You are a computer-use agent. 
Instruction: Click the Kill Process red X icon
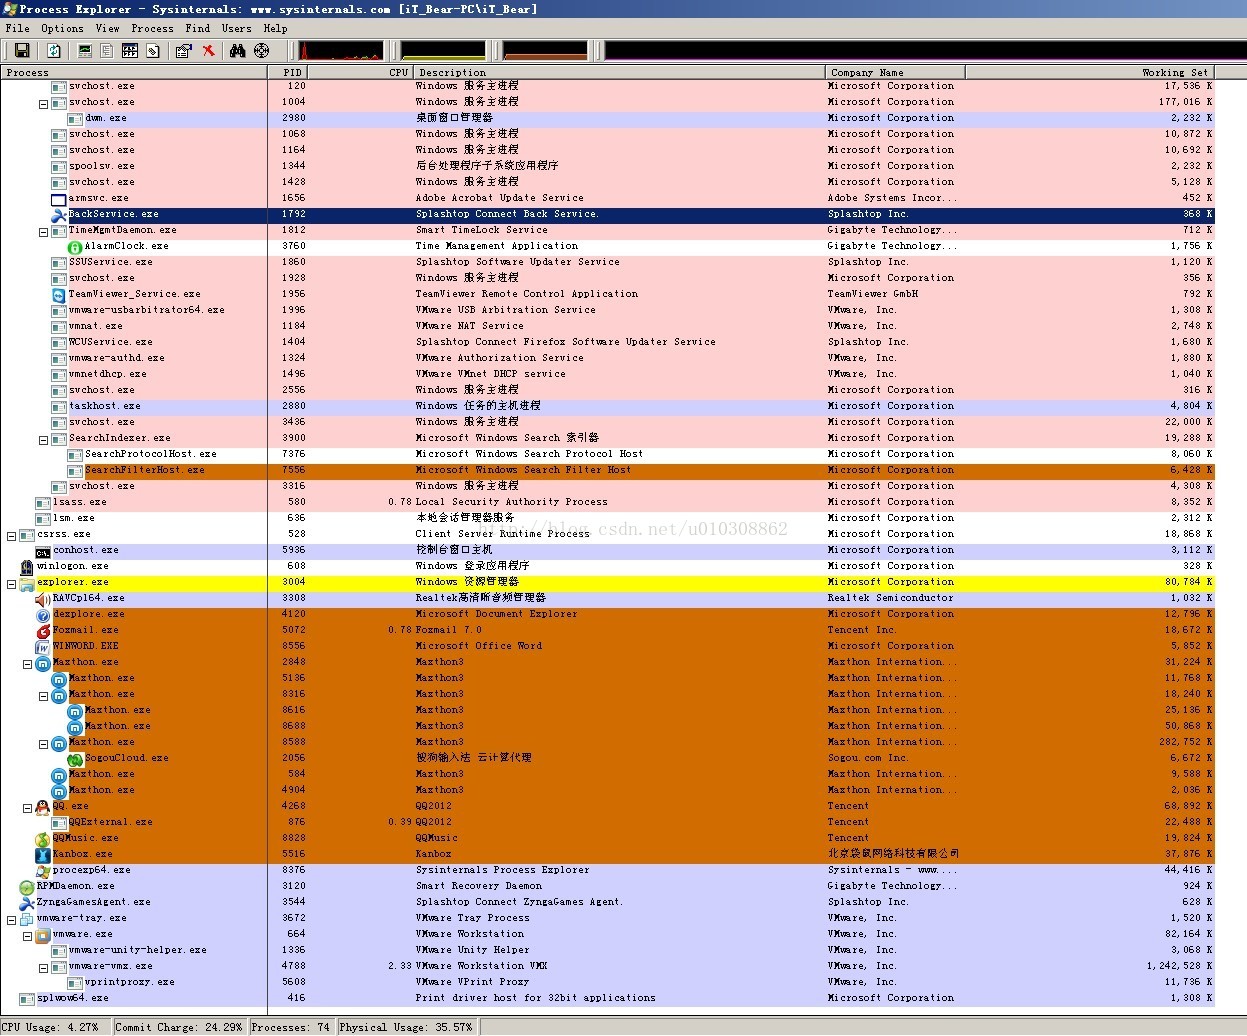point(209,50)
